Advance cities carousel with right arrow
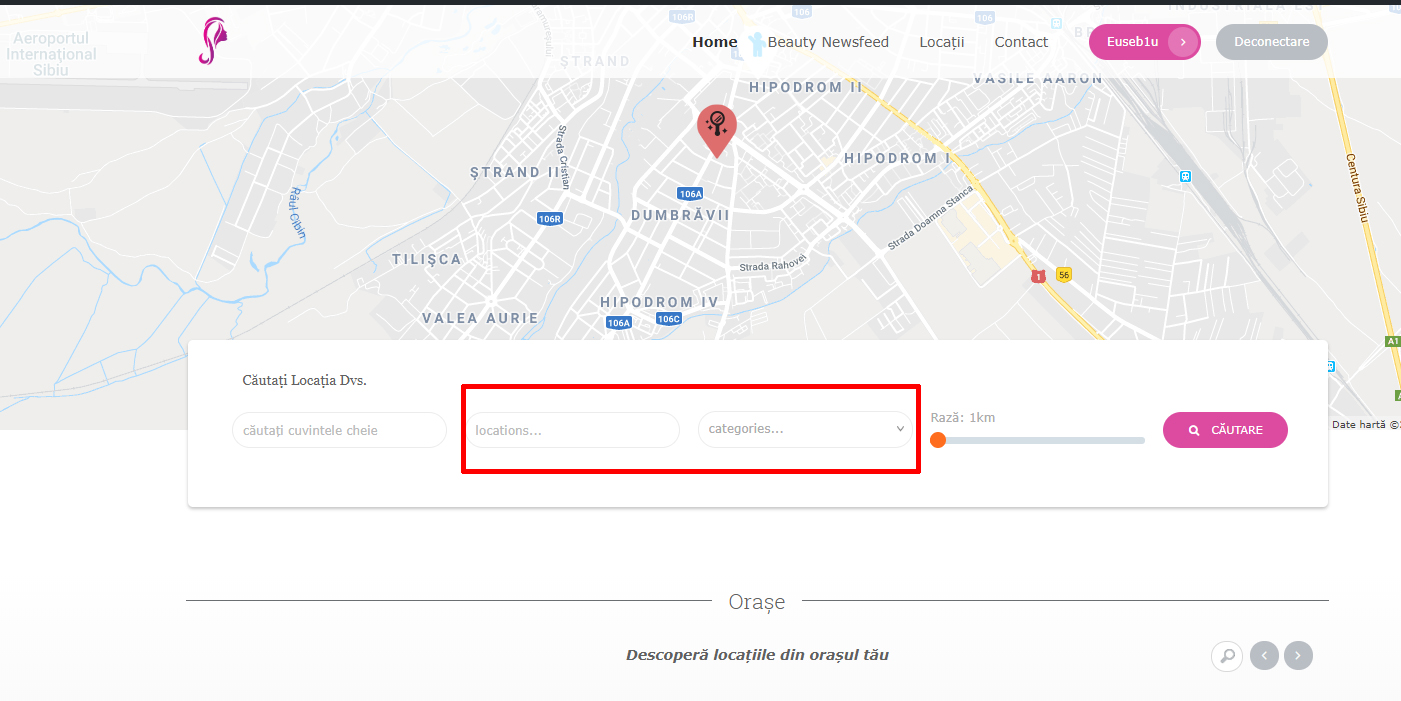The image size is (1401, 701). pyautogui.click(x=1298, y=656)
